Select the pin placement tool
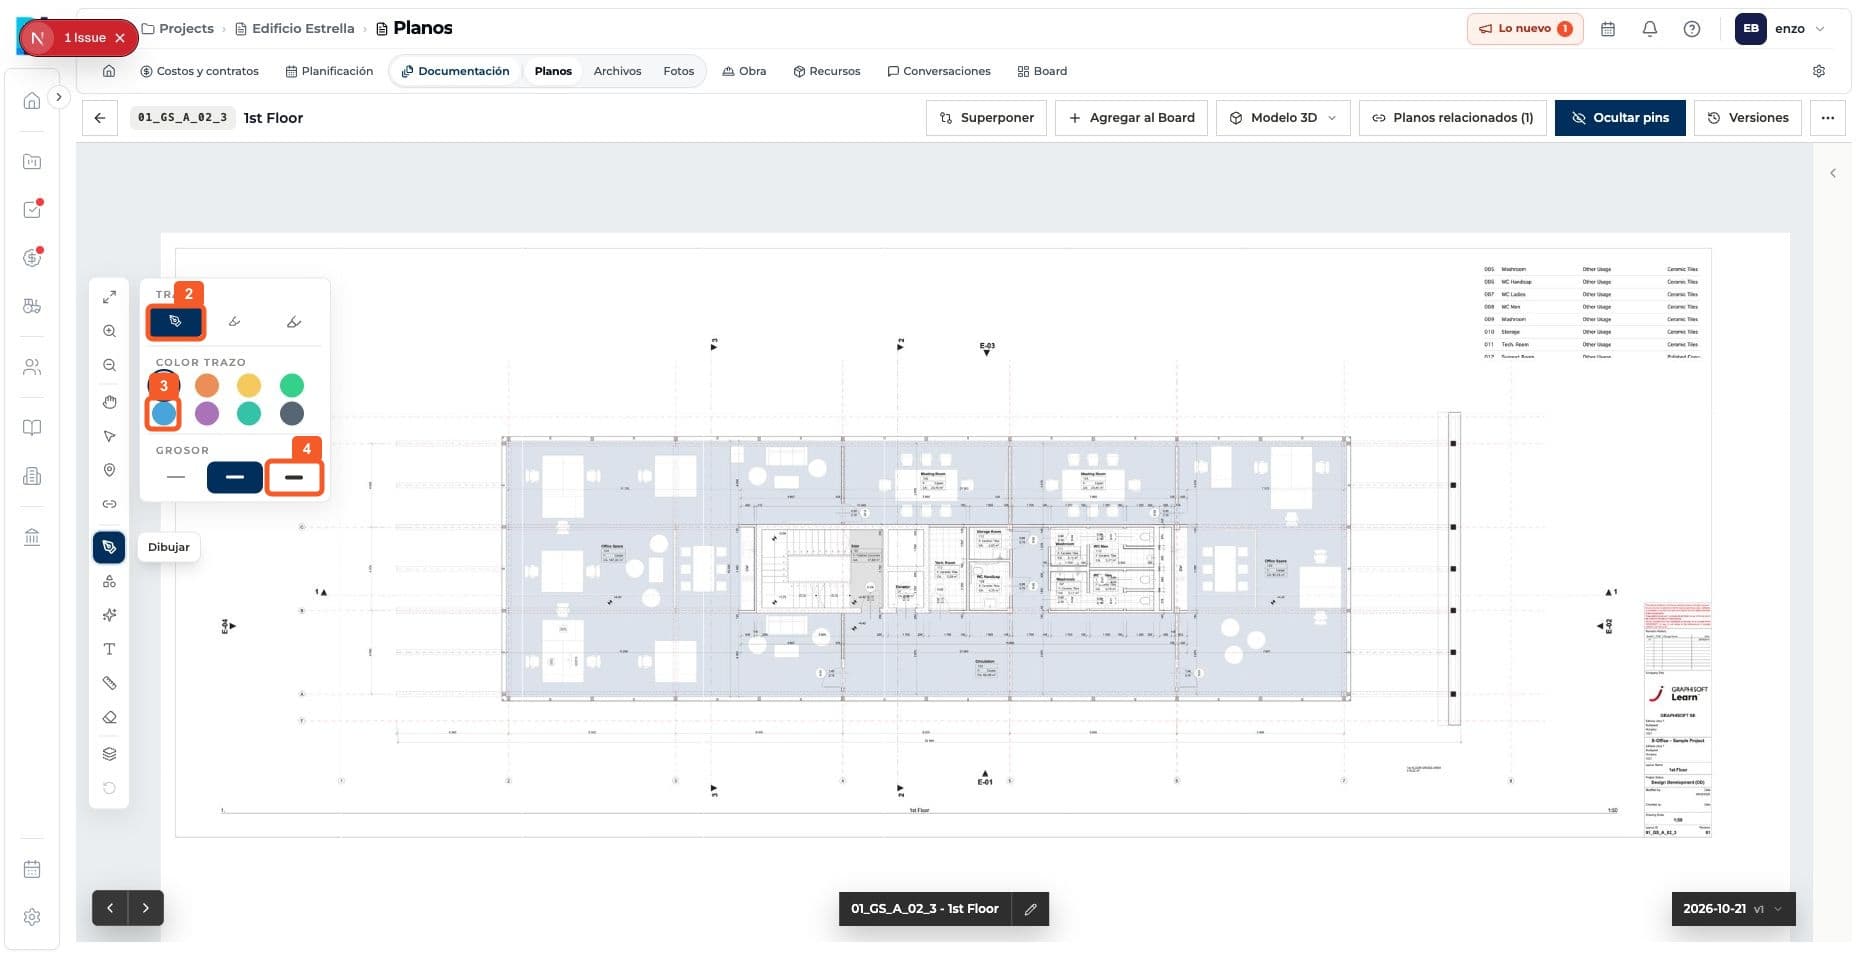Viewport: 1864px width, 954px height. tap(109, 470)
